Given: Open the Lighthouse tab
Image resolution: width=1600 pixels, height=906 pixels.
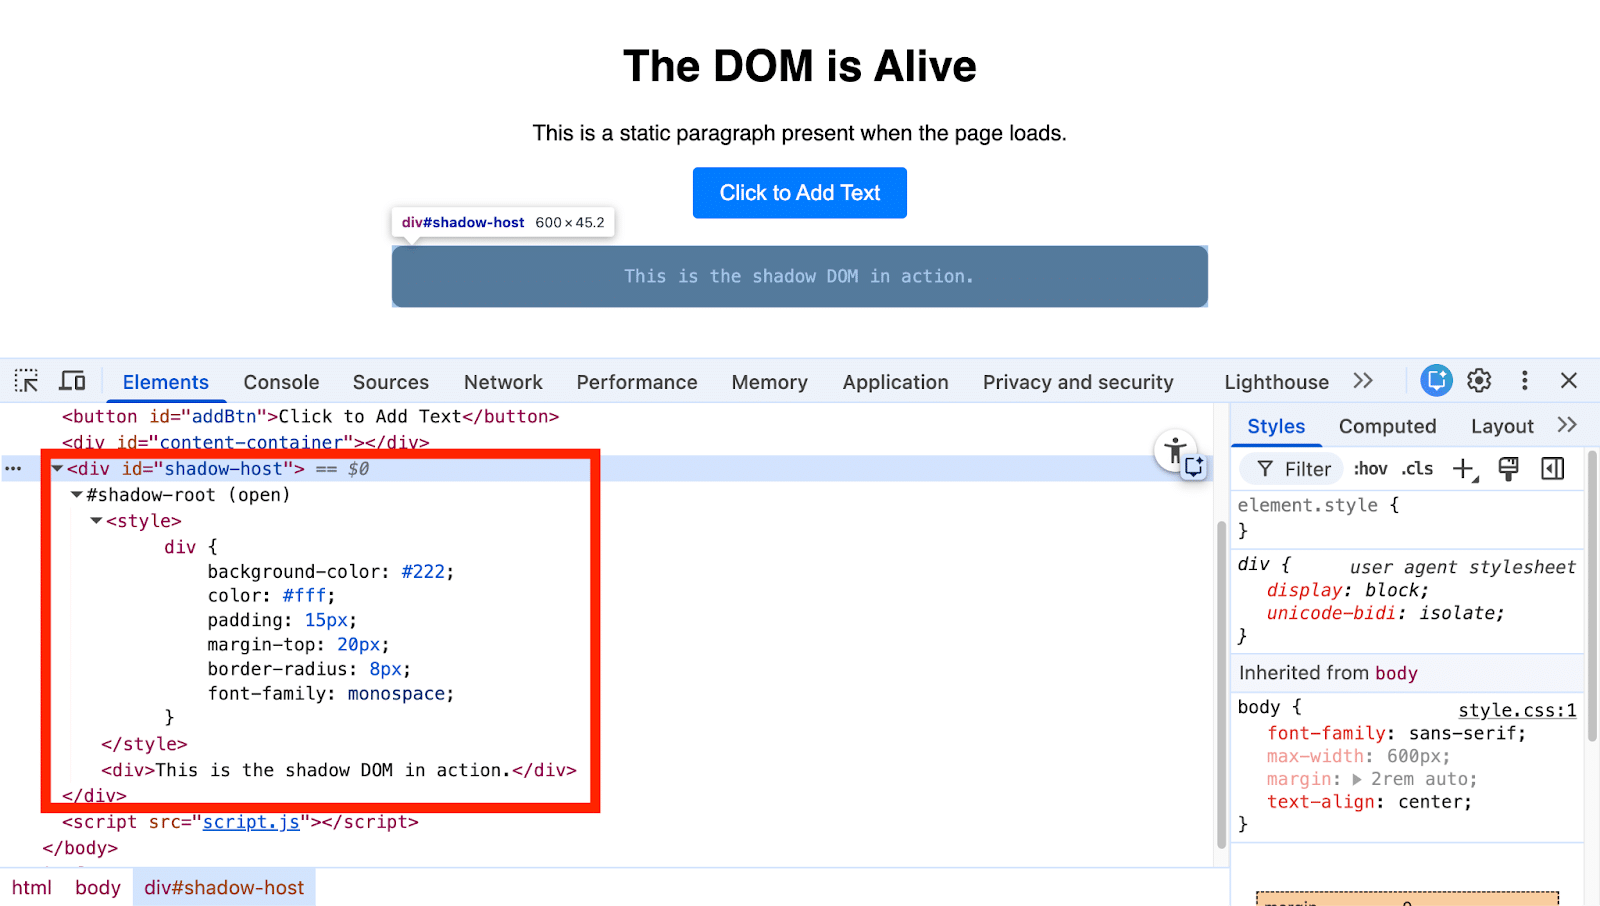Looking at the screenshot, I should point(1276,382).
